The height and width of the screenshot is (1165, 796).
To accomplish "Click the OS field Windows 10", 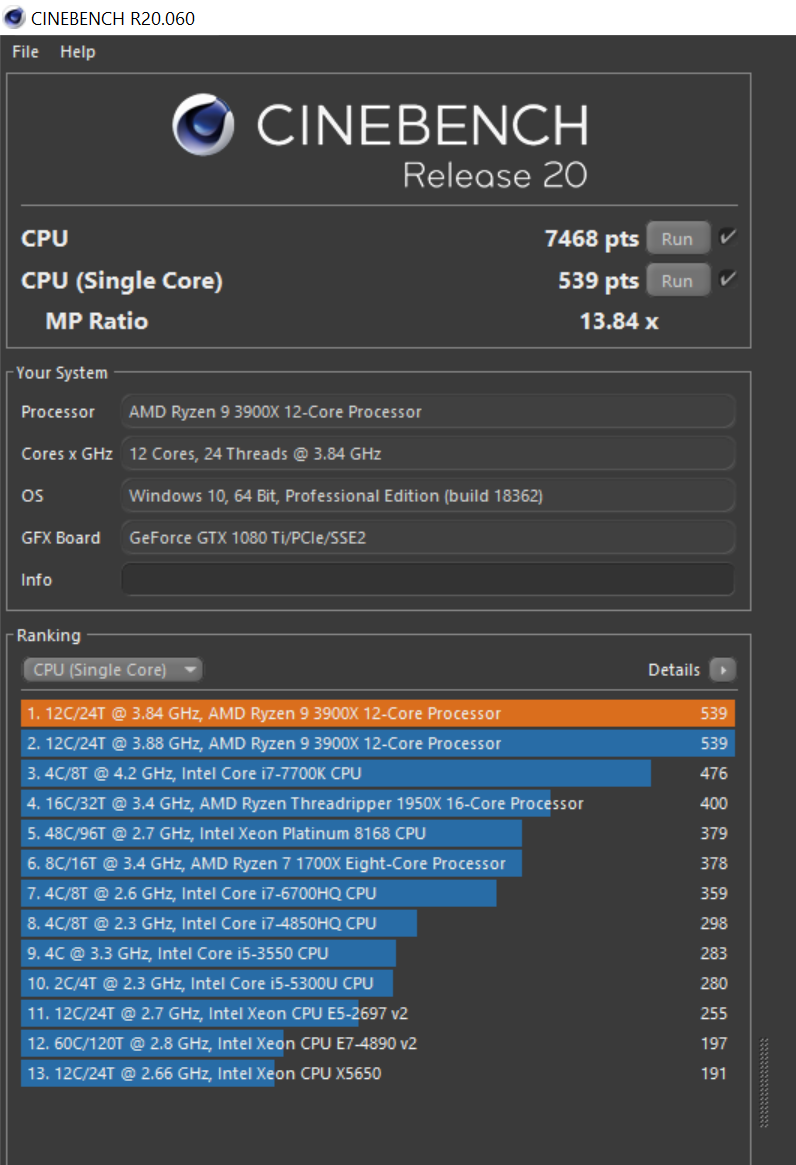I will (x=428, y=496).
